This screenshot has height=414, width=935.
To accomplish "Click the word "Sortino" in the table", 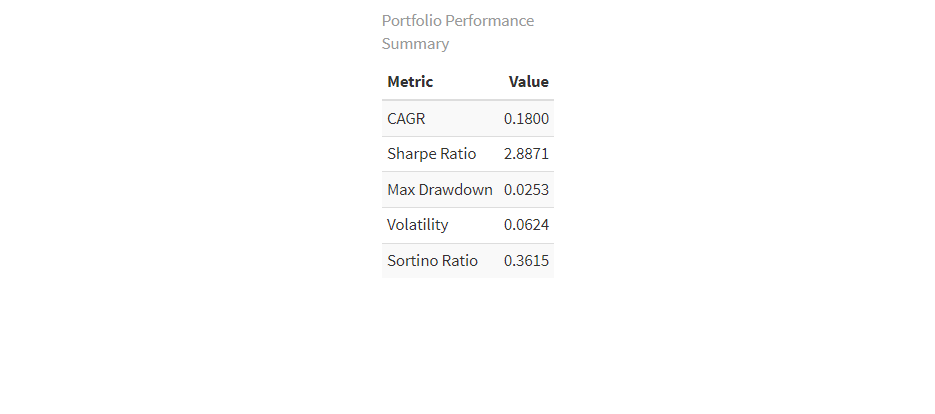I will [x=413, y=261].
